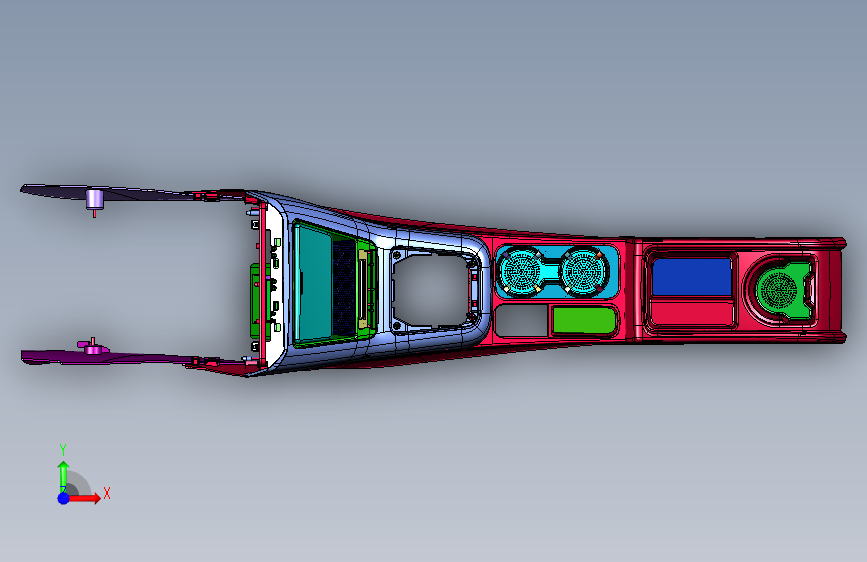Select the green connector module at console front
The width and height of the screenshot is (867, 562).
[259, 300]
